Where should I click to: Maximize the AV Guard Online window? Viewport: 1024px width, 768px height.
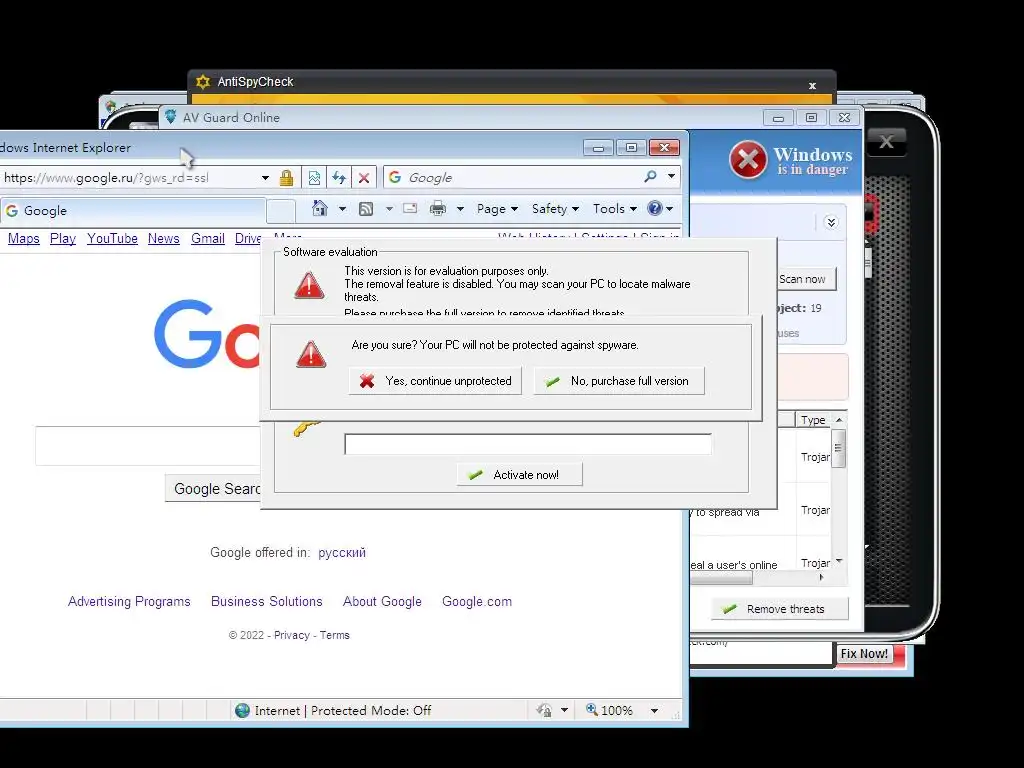pyautogui.click(x=810, y=118)
